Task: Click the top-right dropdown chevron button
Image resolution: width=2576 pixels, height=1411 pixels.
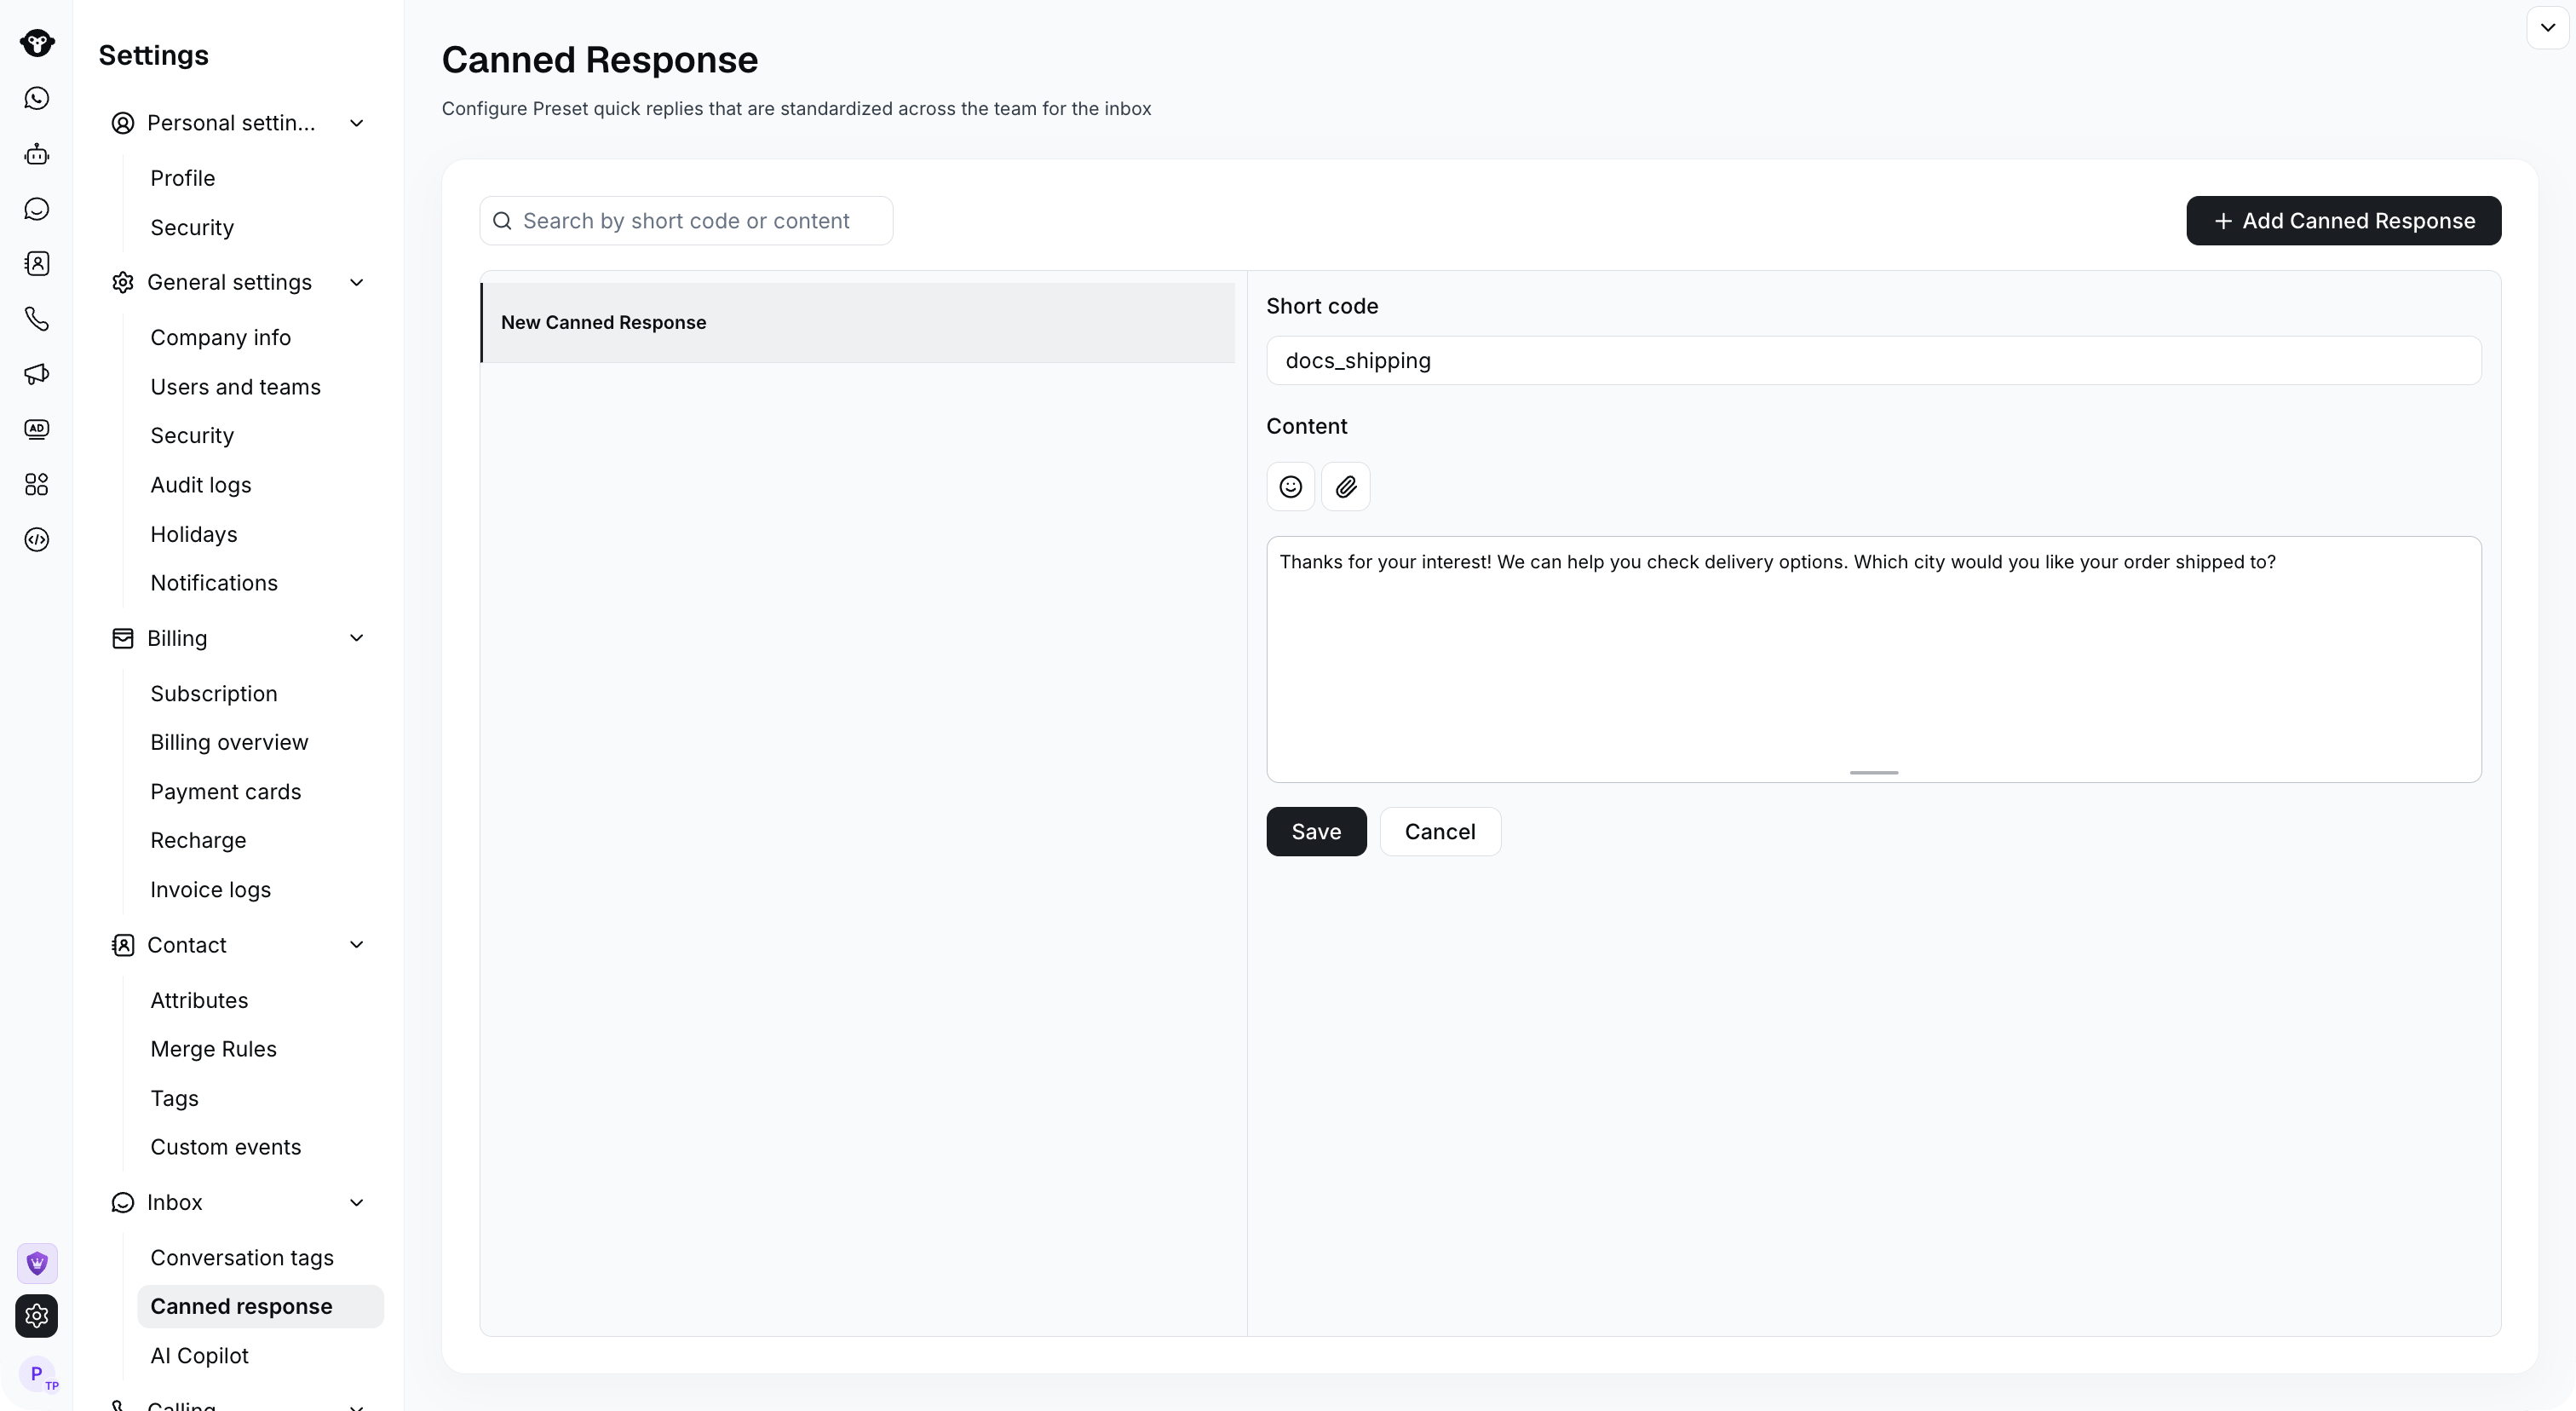Action: [x=2547, y=27]
